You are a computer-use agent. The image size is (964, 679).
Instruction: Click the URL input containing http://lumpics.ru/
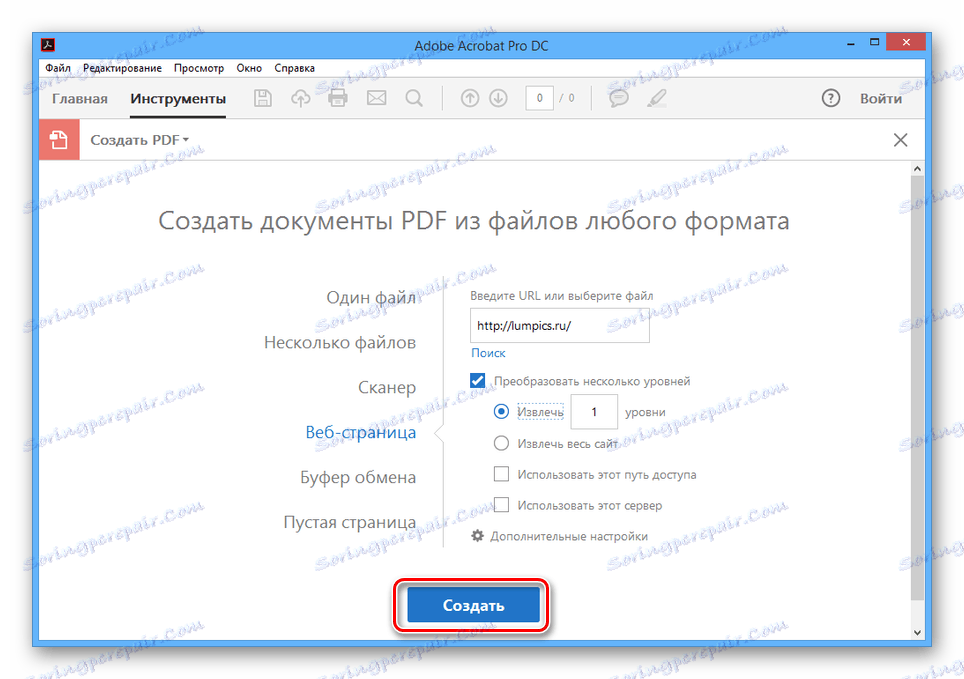[x=559, y=325]
